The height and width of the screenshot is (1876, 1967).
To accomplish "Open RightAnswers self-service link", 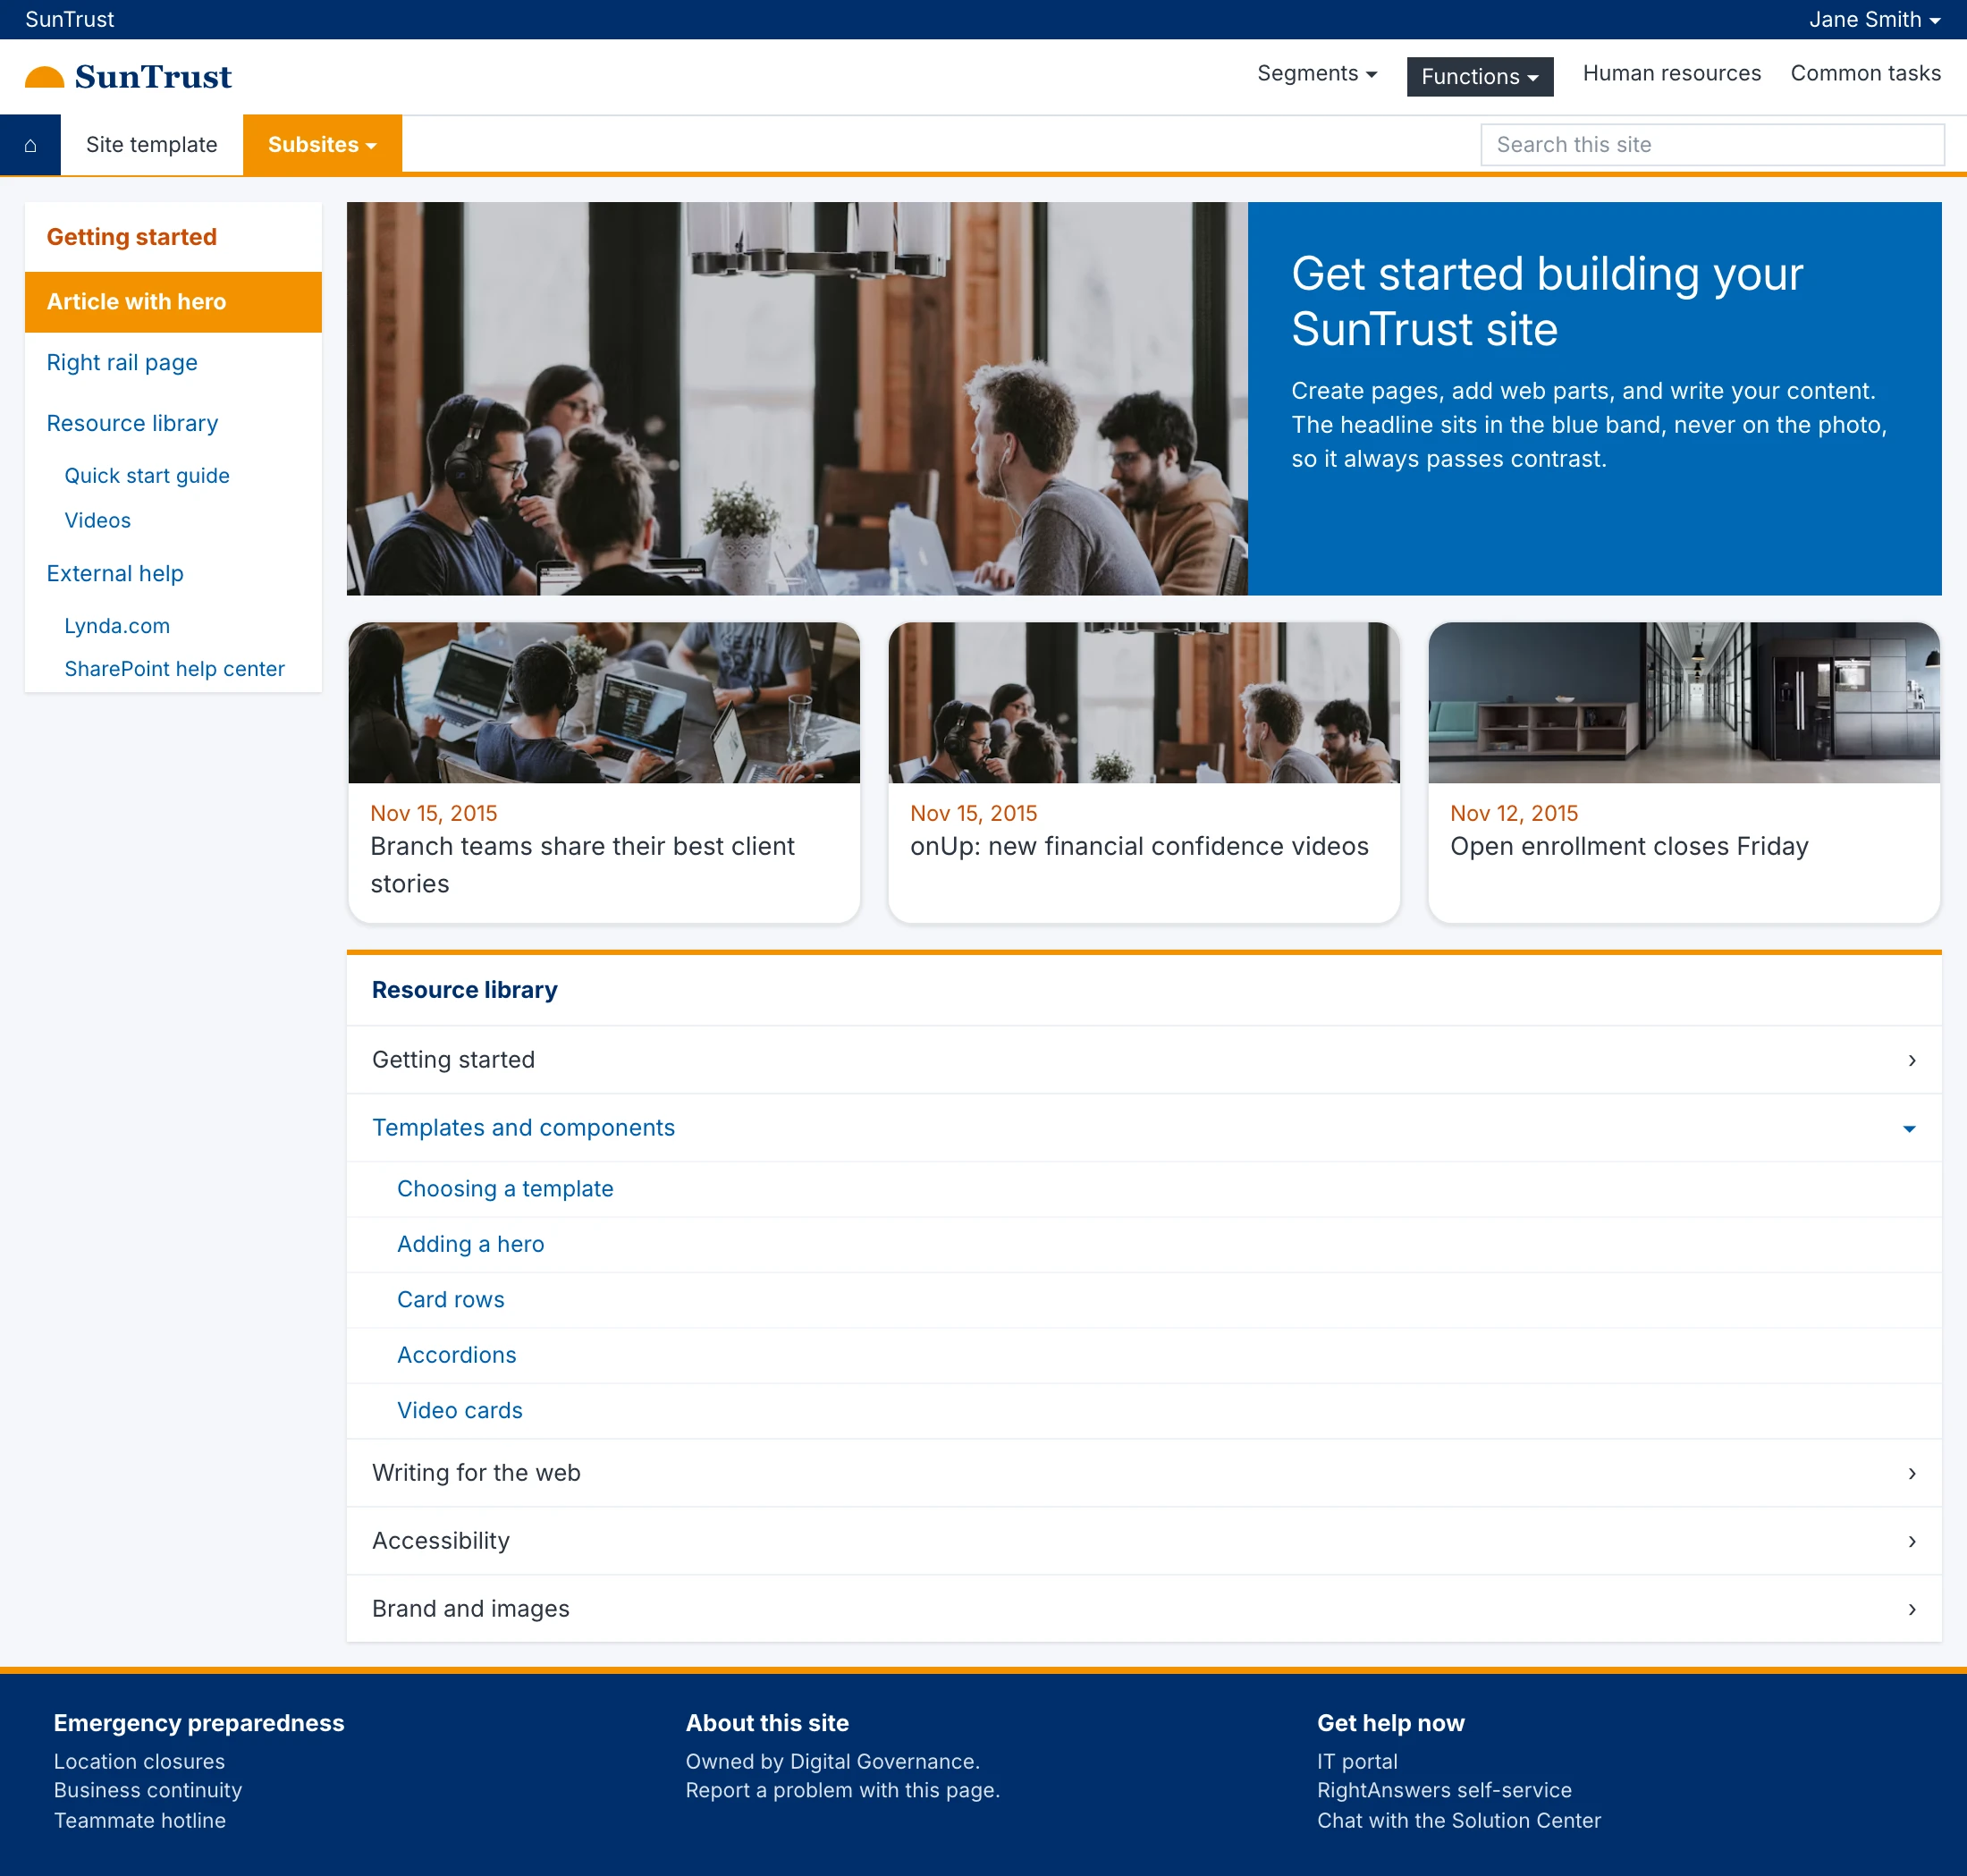I will 1443,1791.
